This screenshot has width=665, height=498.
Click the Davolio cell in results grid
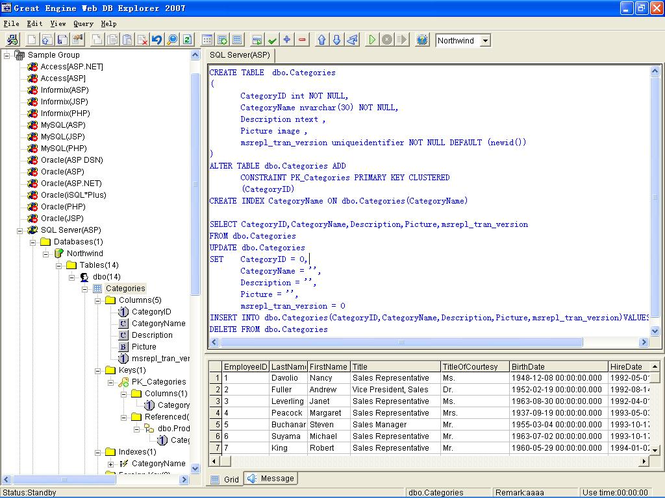(x=288, y=378)
